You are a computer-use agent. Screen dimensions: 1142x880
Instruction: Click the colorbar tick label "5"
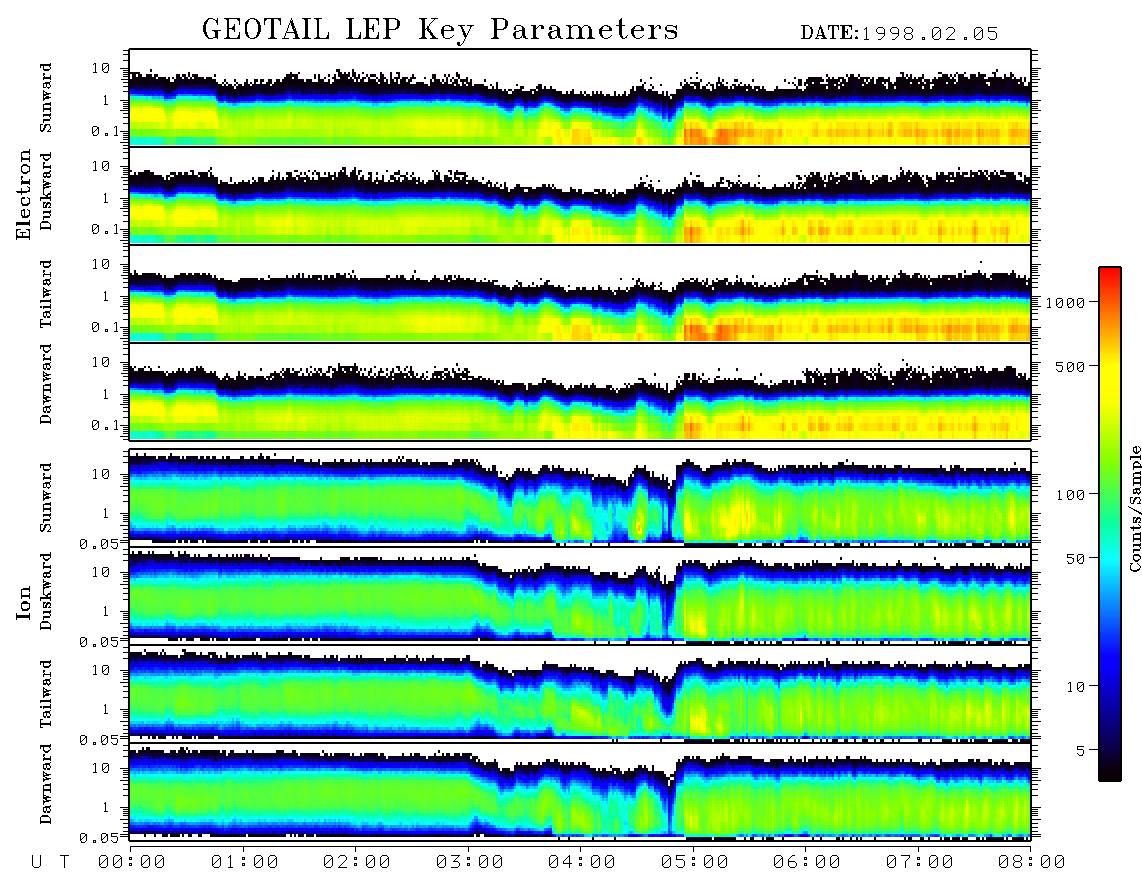click(1081, 751)
